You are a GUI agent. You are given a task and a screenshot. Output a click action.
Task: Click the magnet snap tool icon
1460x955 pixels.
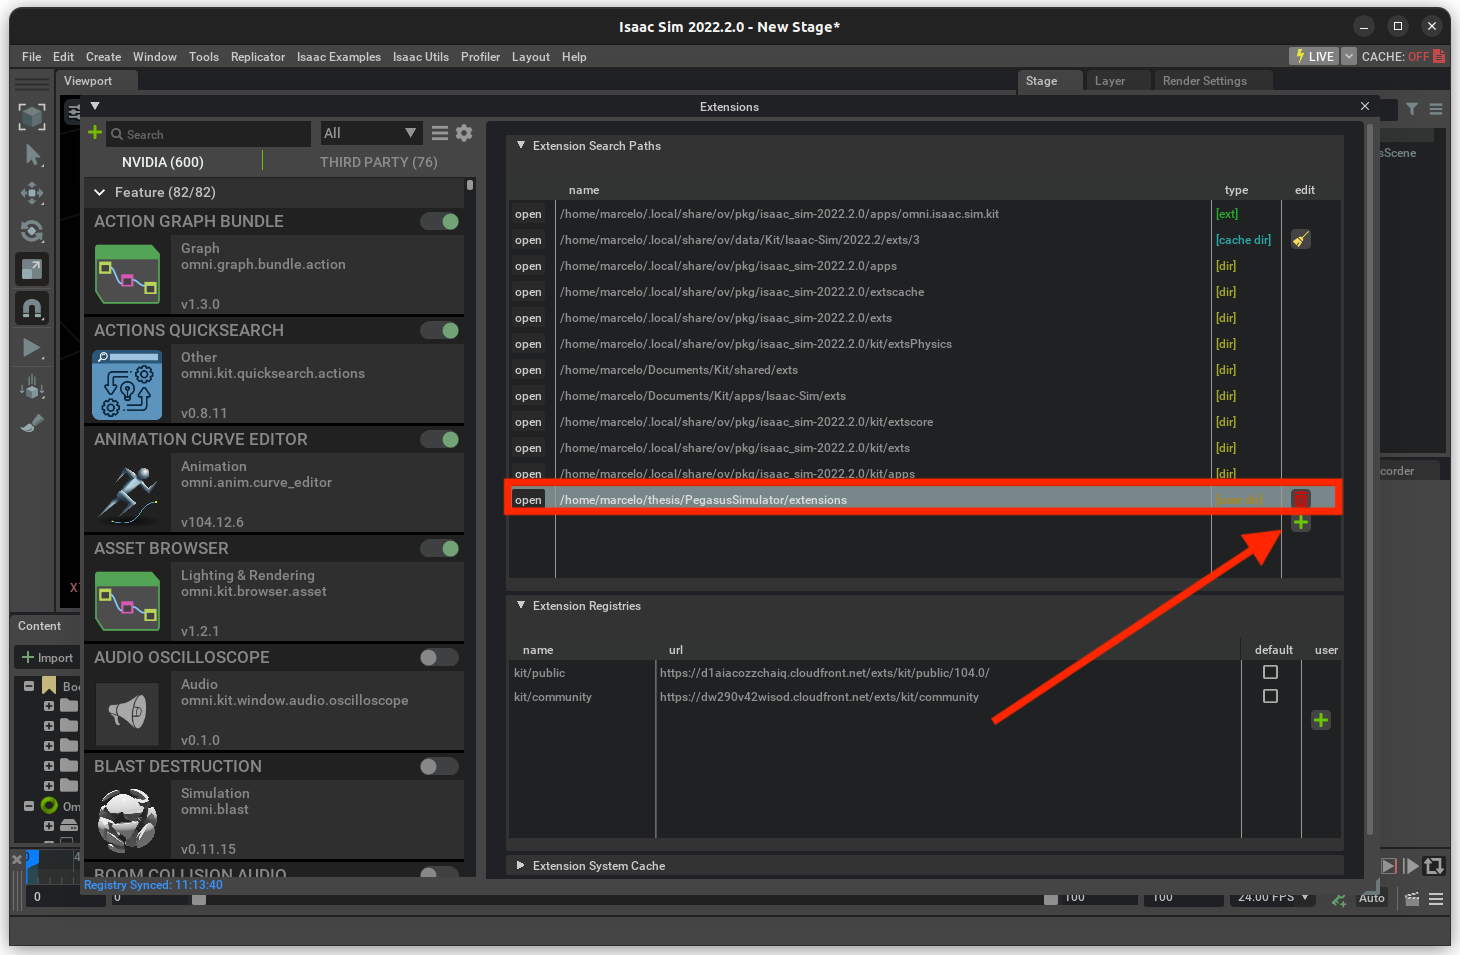32,309
